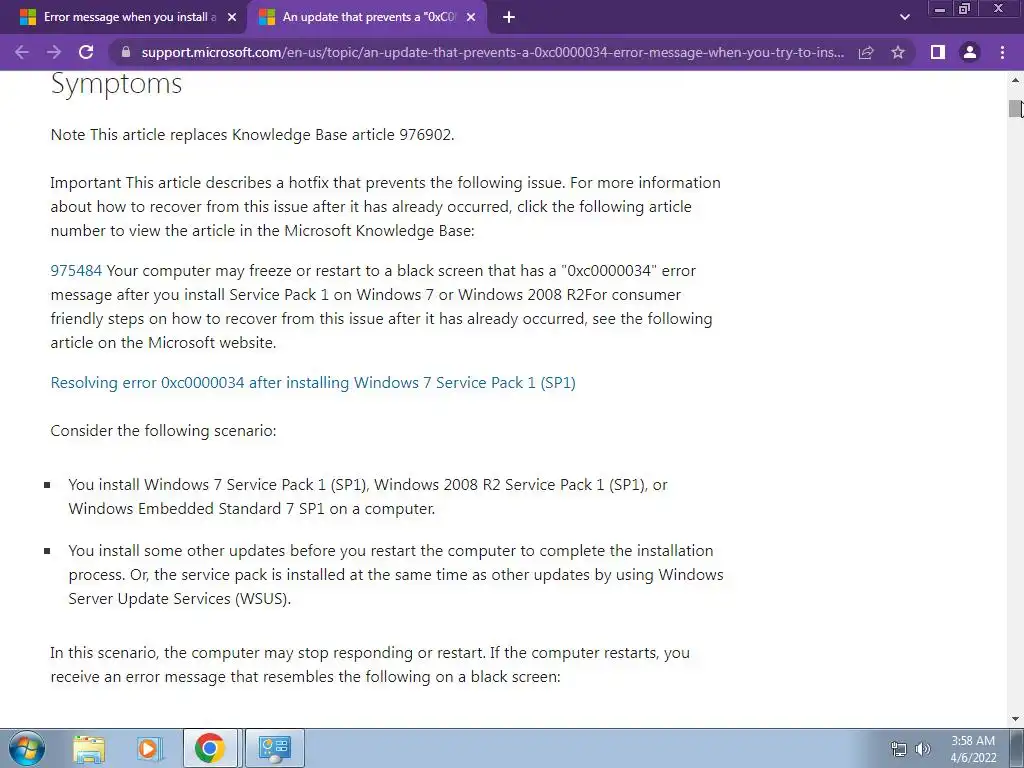Open the Control Panel taskbar item

[x=274, y=748]
